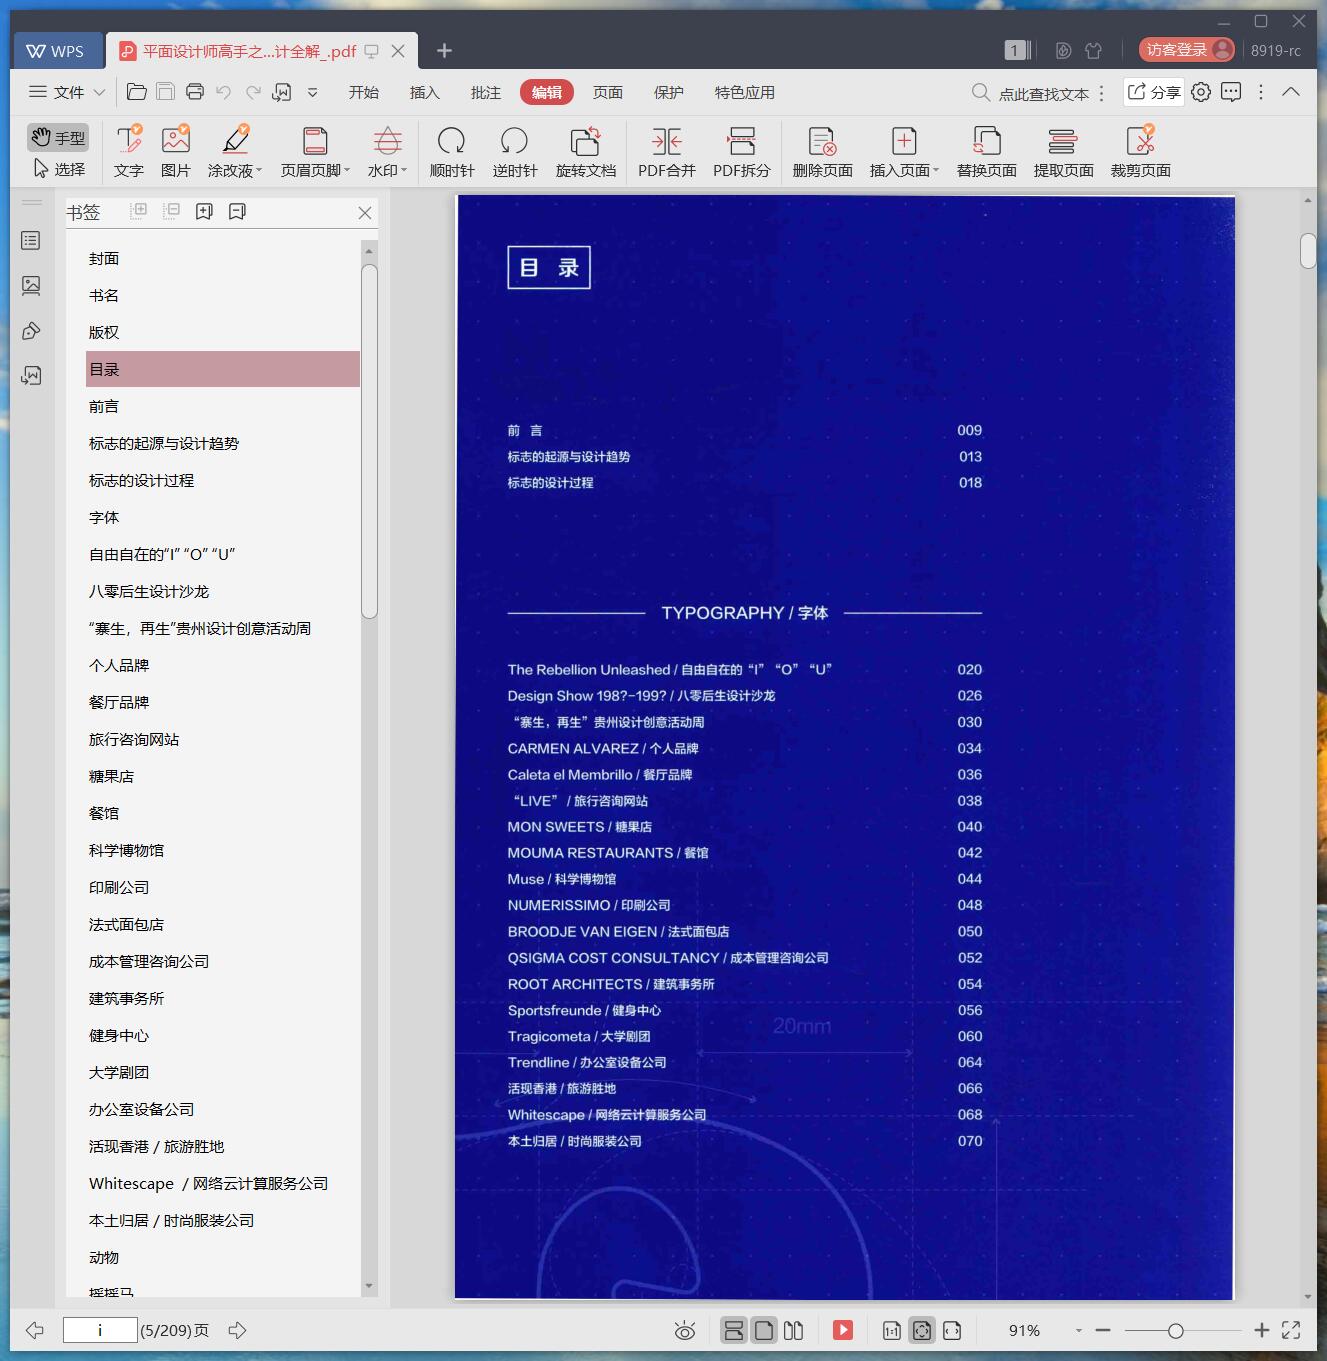Click Extract Page (提取页面)
Screen dimensions: 1327x1361
point(1063,152)
